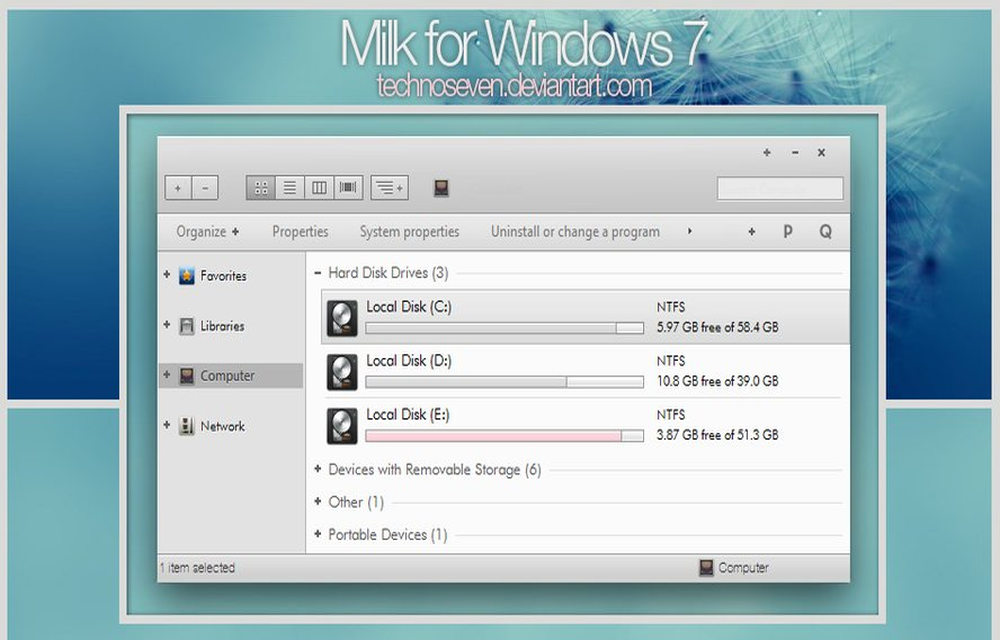Click Network label in navigation pane
The image size is (1000, 640).
pyautogui.click(x=223, y=426)
